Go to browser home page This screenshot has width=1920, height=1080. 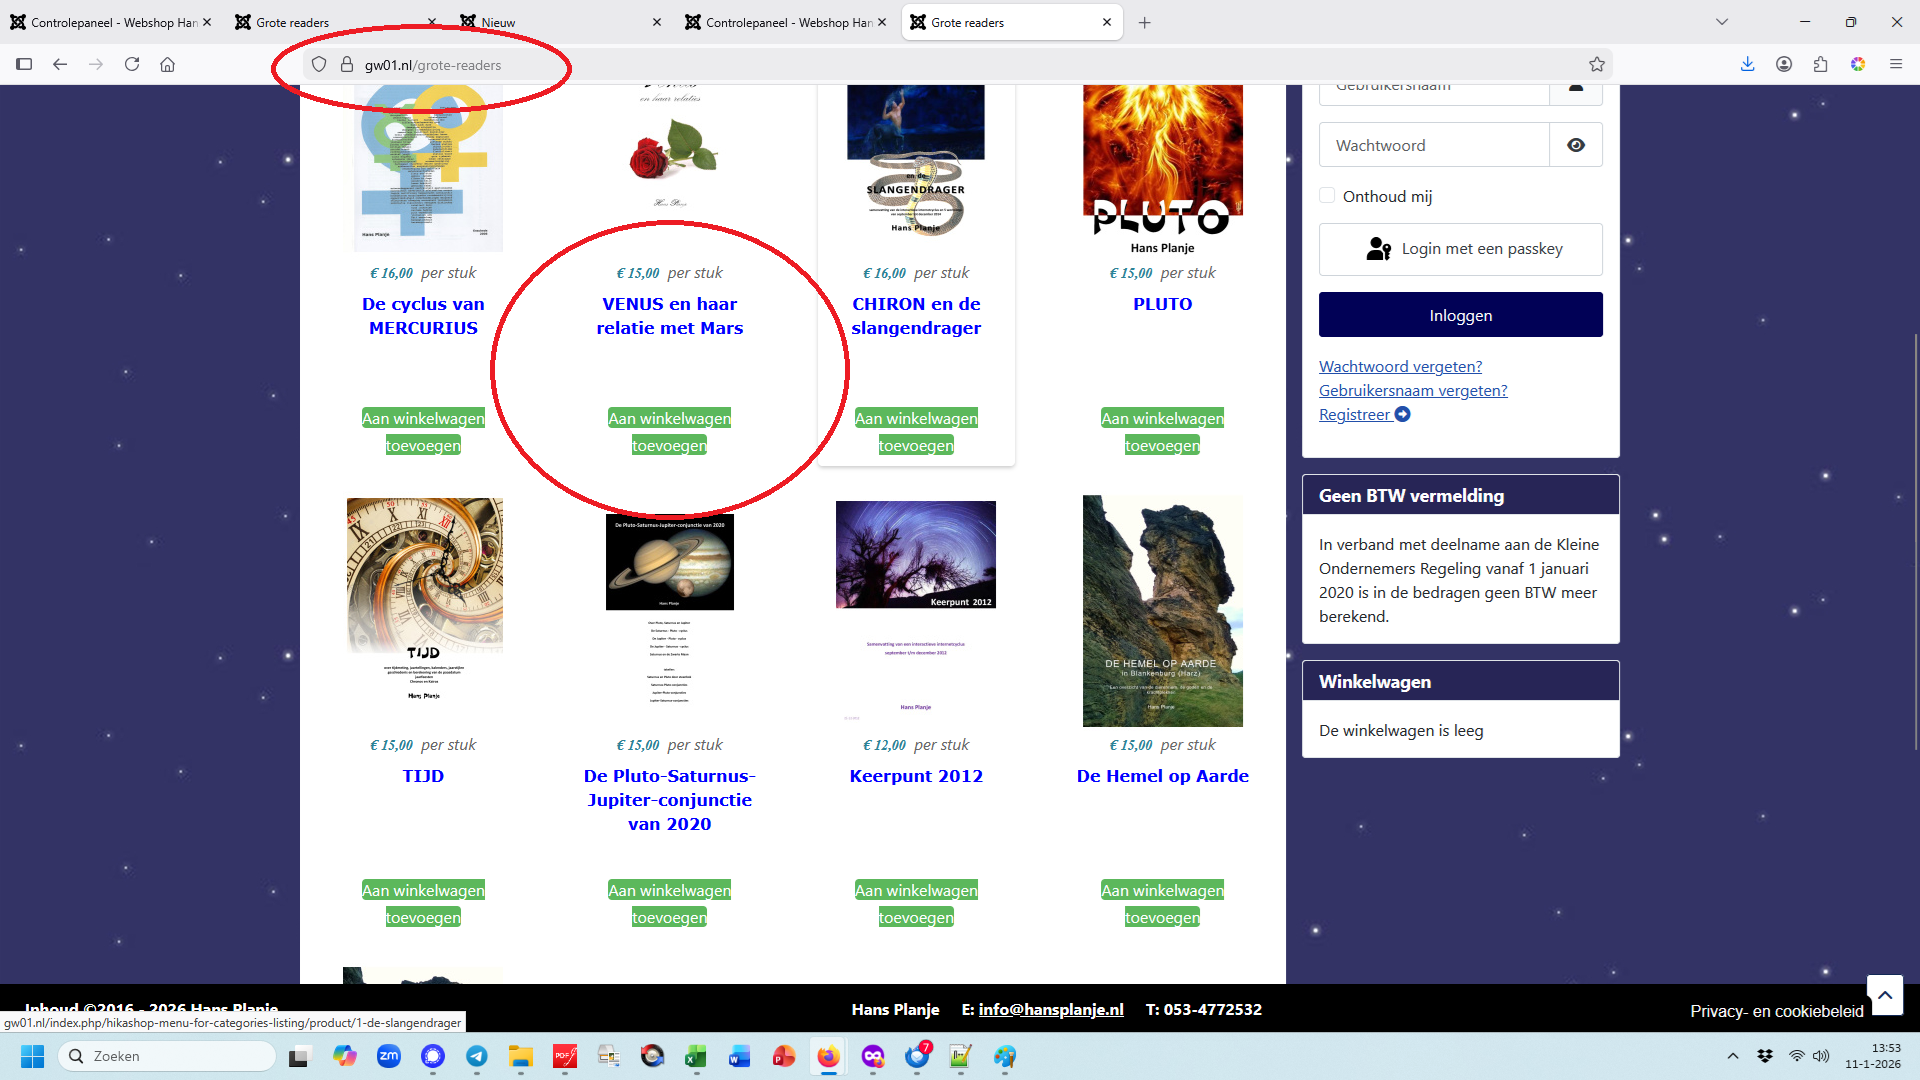coord(168,64)
